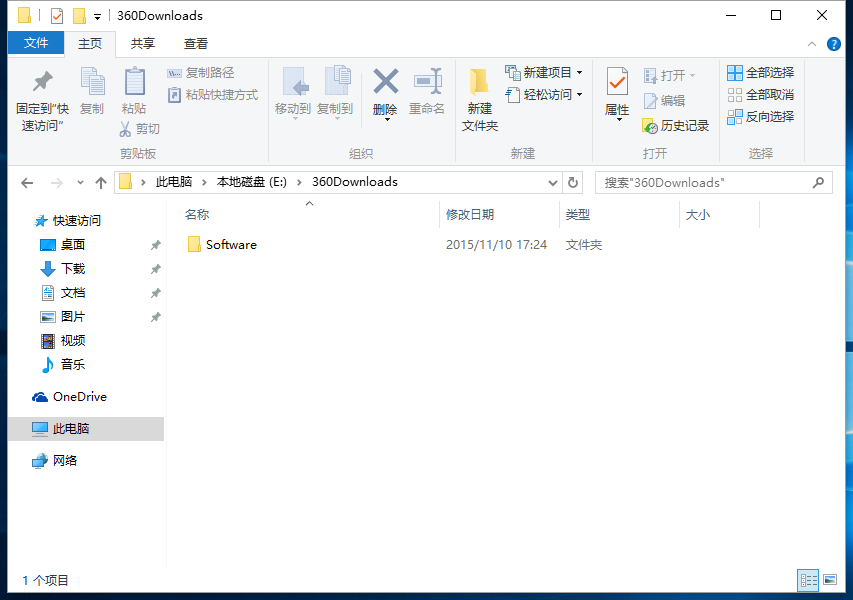The height and width of the screenshot is (600, 853).
Task: Click the 删除 delete X icon
Action: 385,83
